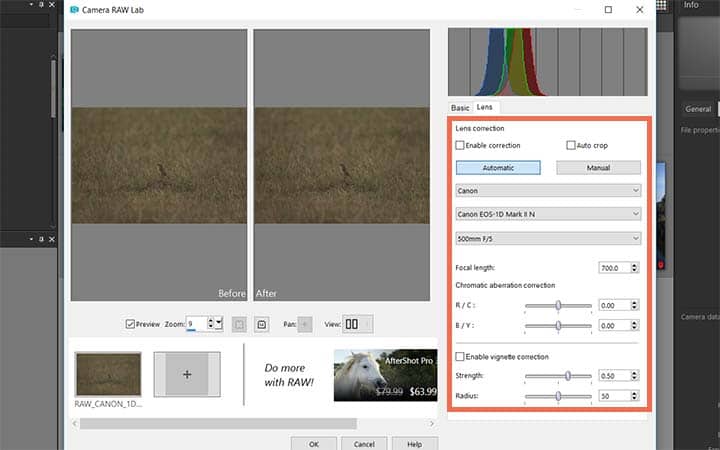Switch to the Lens tab
720x450 pixels.
[x=485, y=107]
